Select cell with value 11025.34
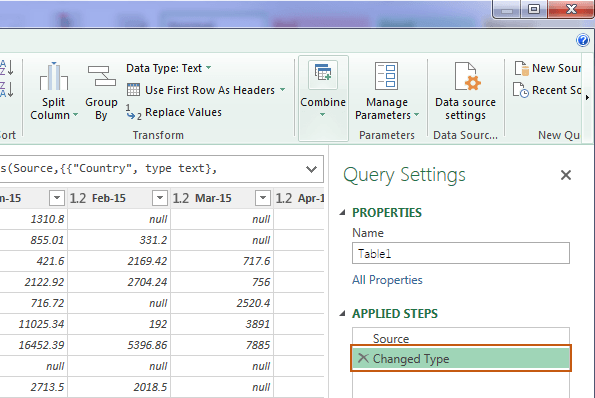Screen dimensions: 595x398 click(x=33, y=324)
